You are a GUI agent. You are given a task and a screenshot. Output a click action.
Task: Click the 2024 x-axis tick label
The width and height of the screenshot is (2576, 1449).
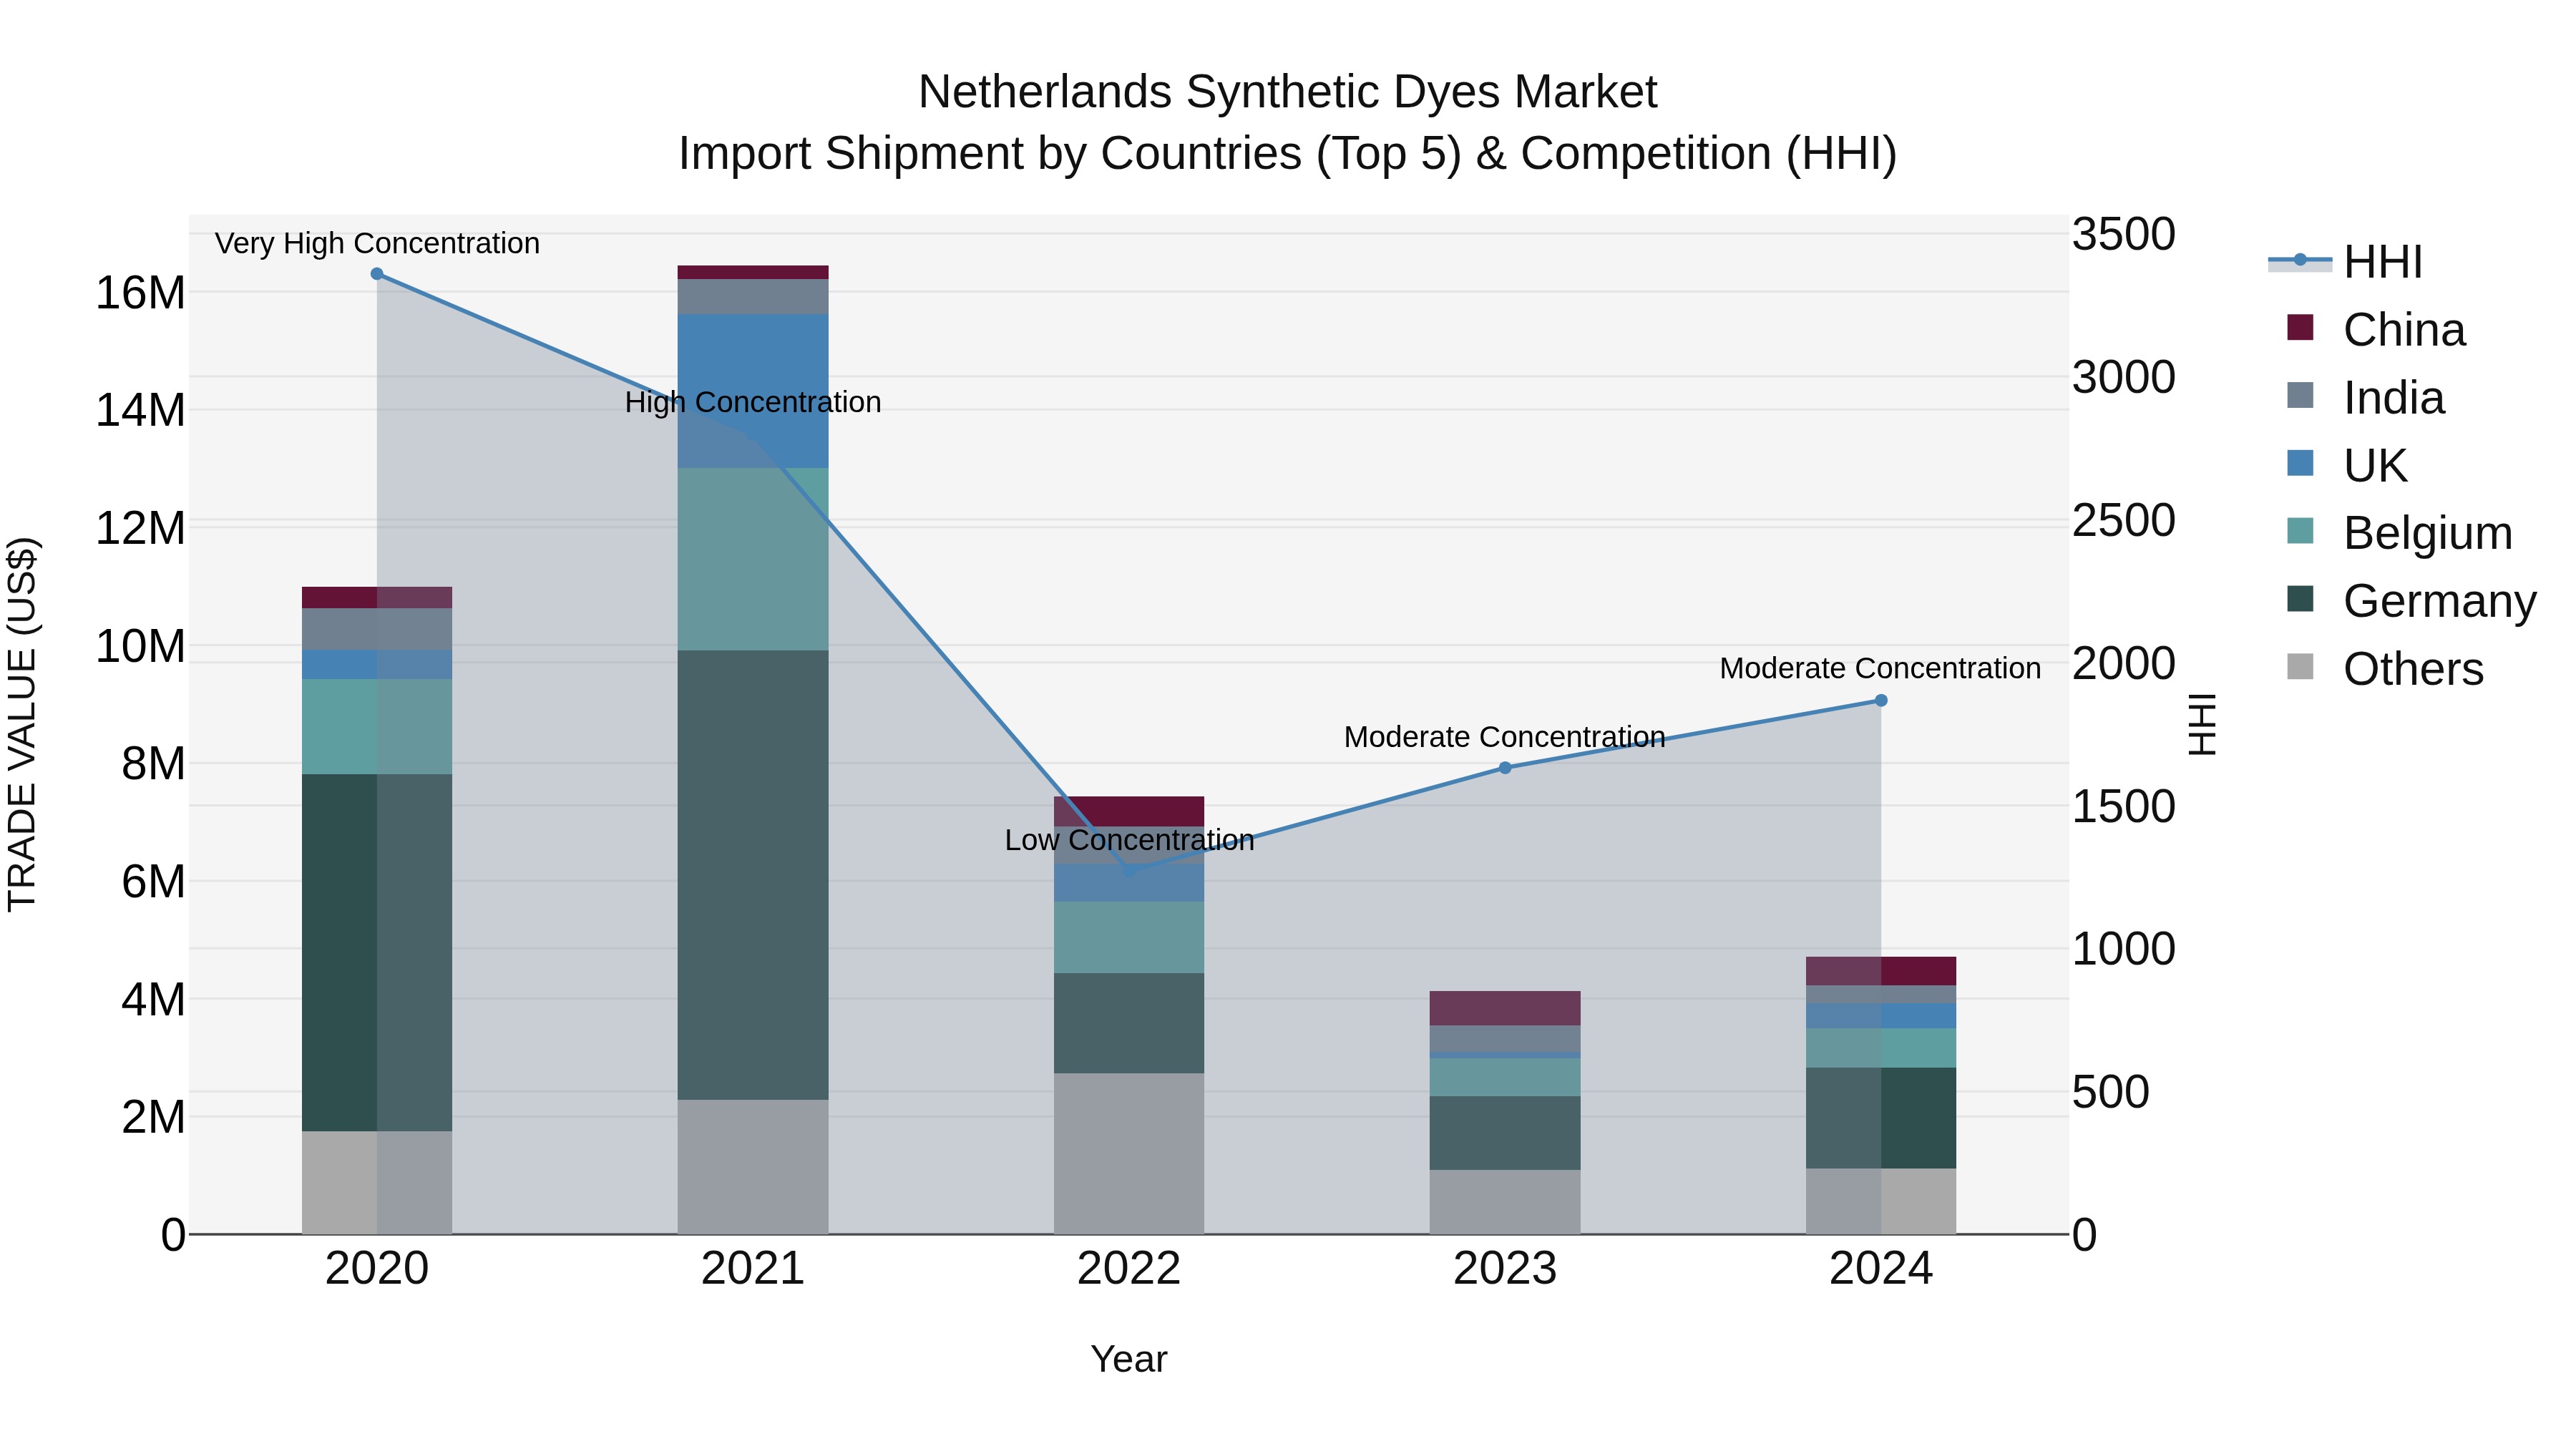1881,1269
